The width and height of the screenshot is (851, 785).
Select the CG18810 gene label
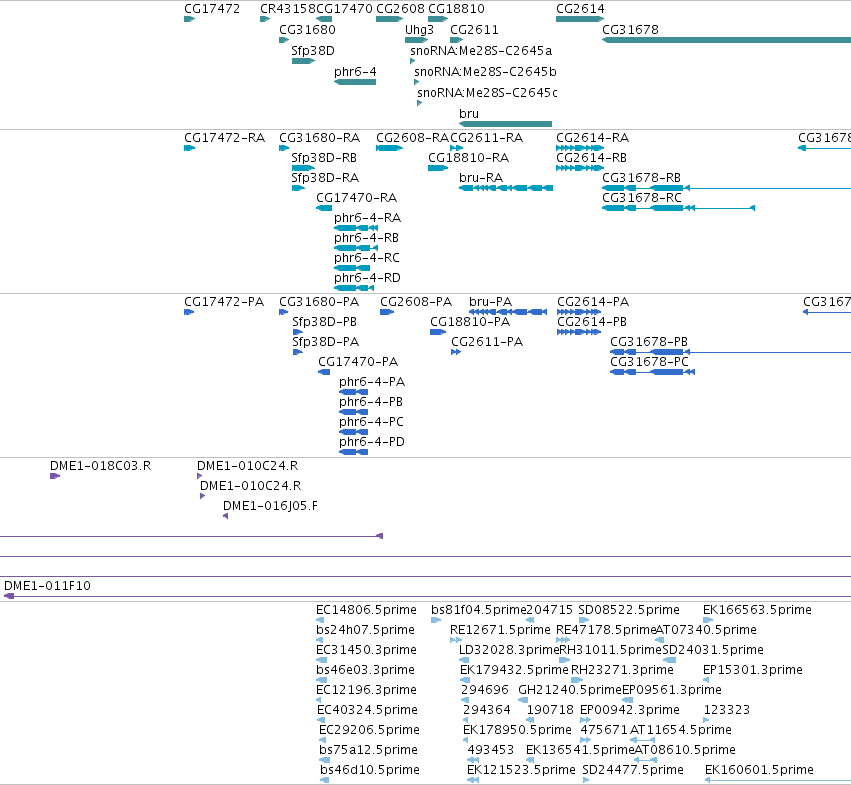456,9
